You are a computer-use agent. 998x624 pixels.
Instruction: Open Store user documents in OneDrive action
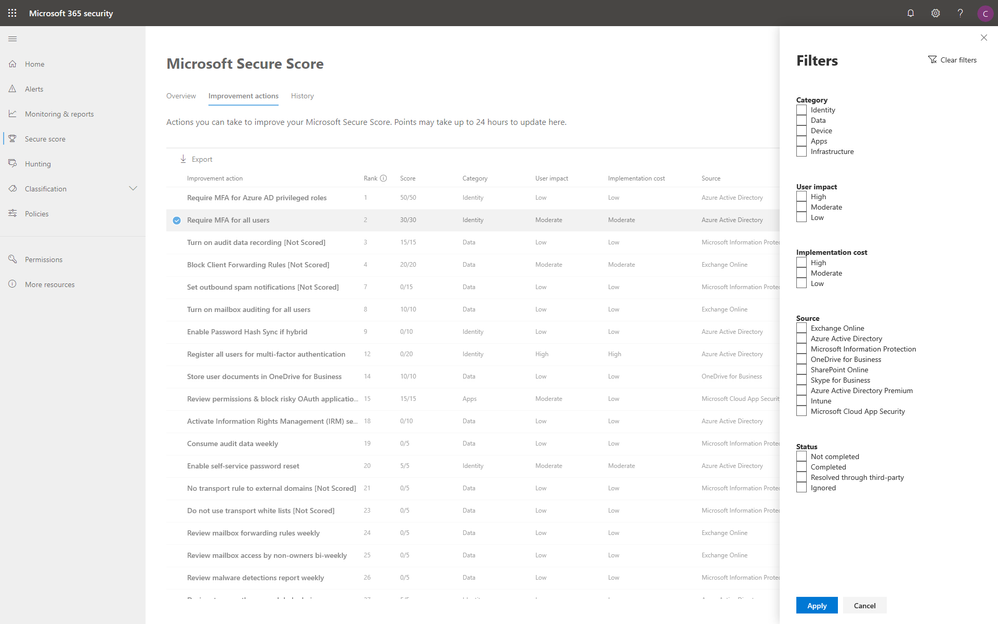(264, 377)
